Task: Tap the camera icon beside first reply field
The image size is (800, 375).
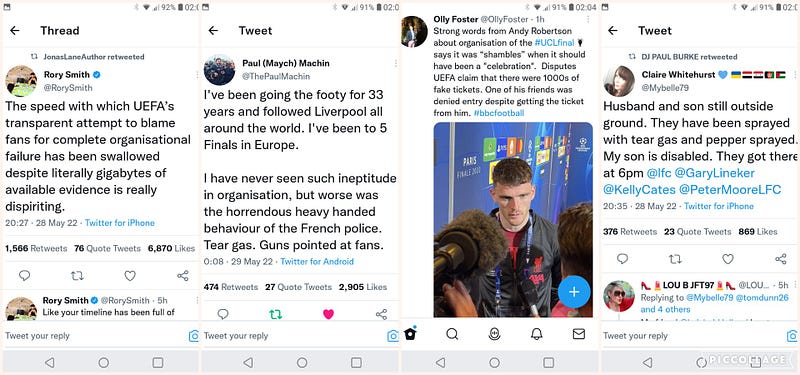Action: coord(193,336)
